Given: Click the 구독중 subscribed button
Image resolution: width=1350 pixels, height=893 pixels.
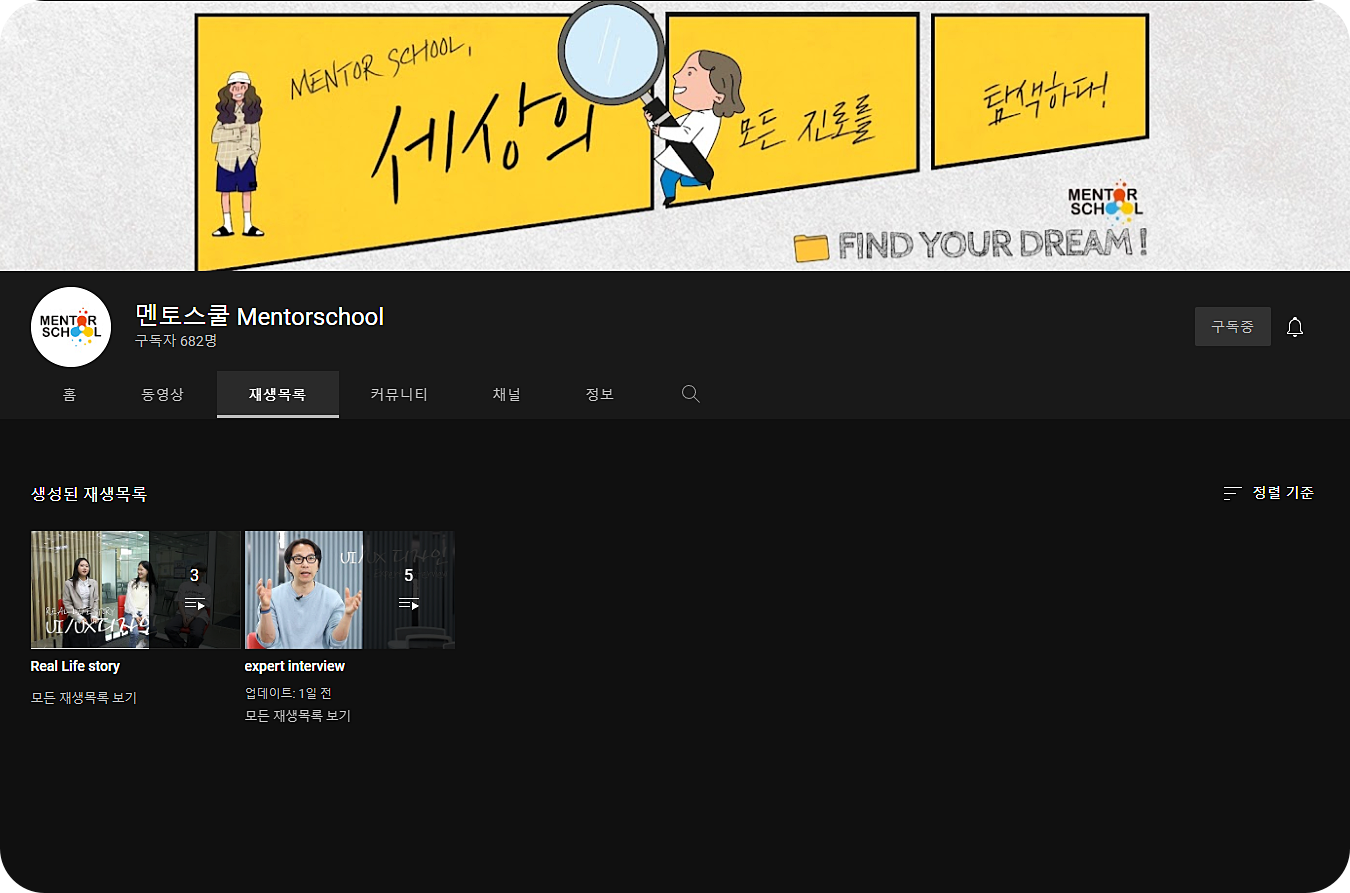Looking at the screenshot, I should [1233, 327].
